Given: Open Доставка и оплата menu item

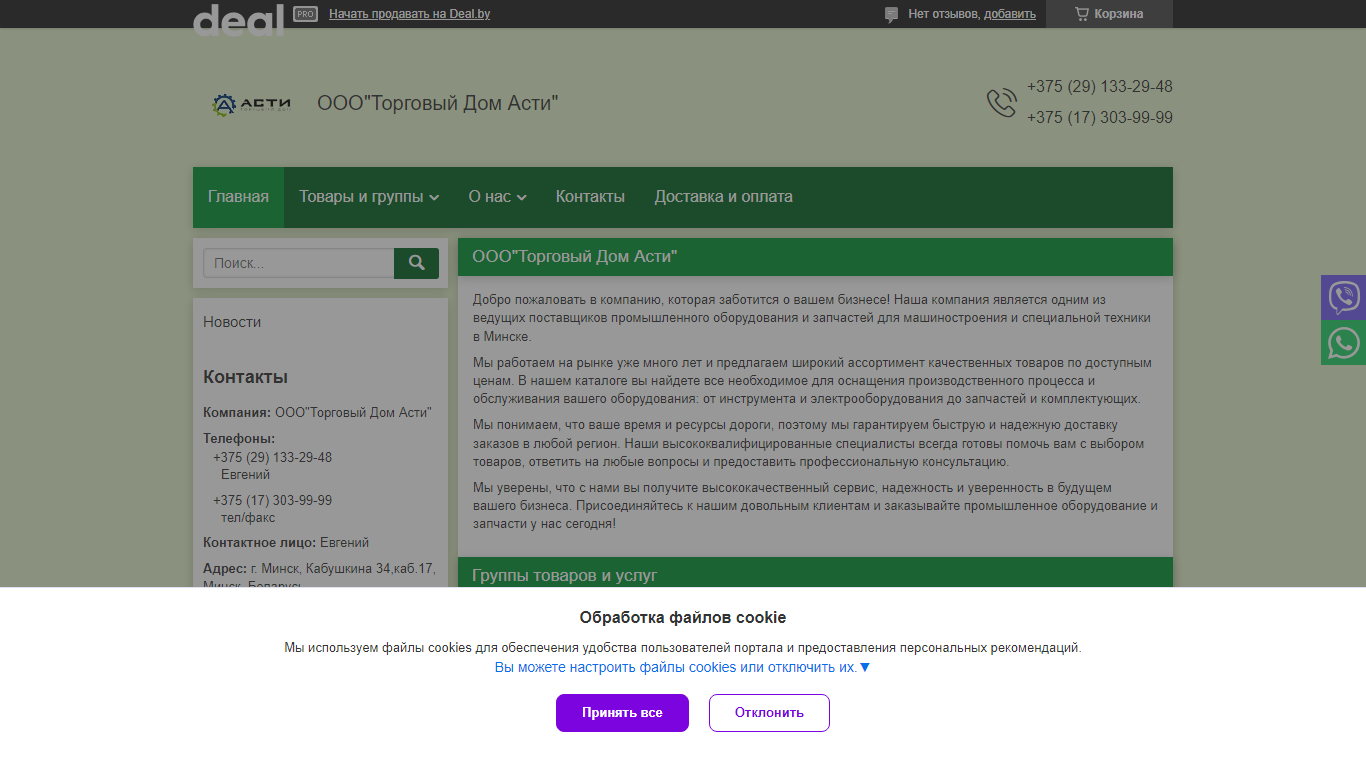Looking at the screenshot, I should (723, 197).
